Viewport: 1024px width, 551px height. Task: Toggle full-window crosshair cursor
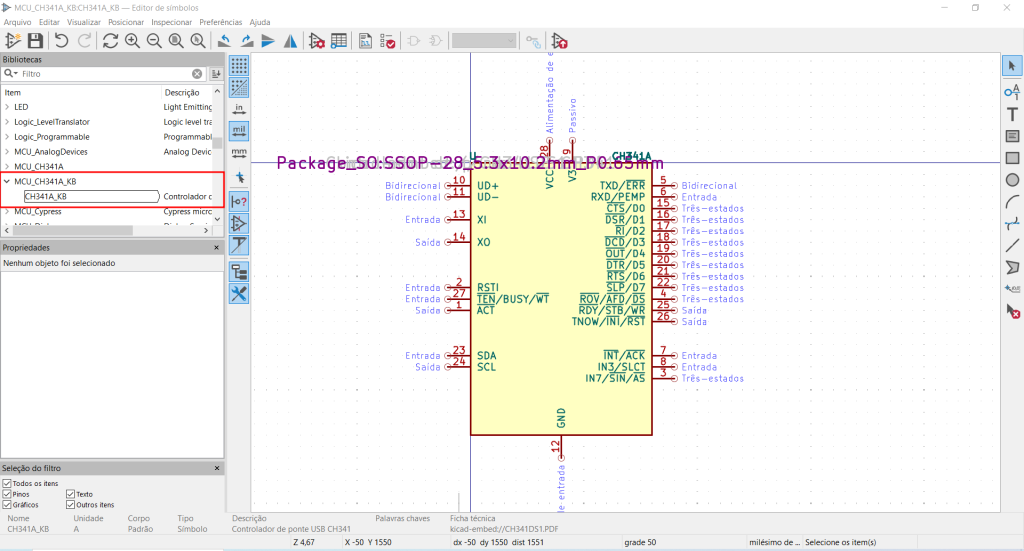point(239,178)
